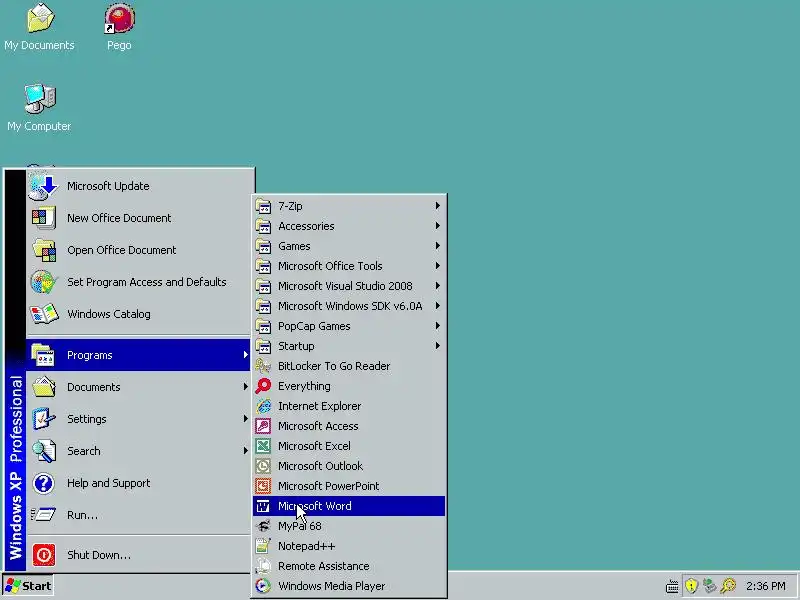This screenshot has width=800, height=600.
Task: Expand the Settings submenu arrow
Action: click(245, 419)
